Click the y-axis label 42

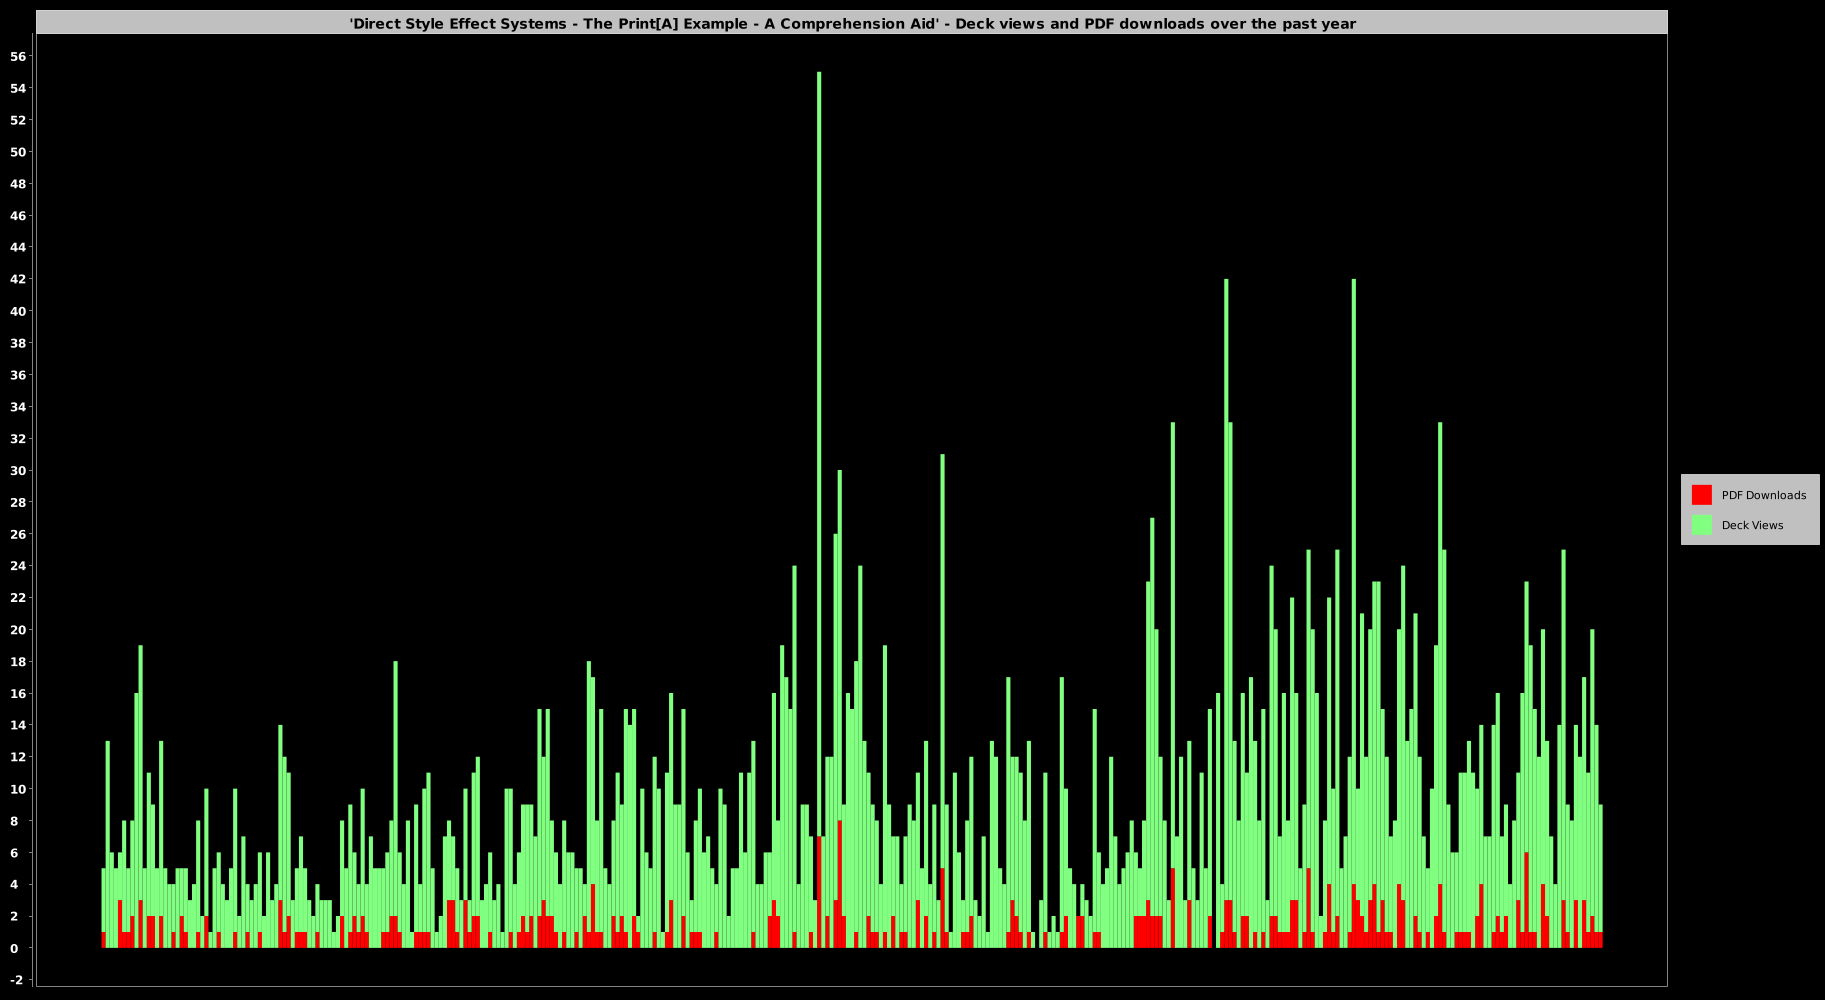tap(18, 280)
